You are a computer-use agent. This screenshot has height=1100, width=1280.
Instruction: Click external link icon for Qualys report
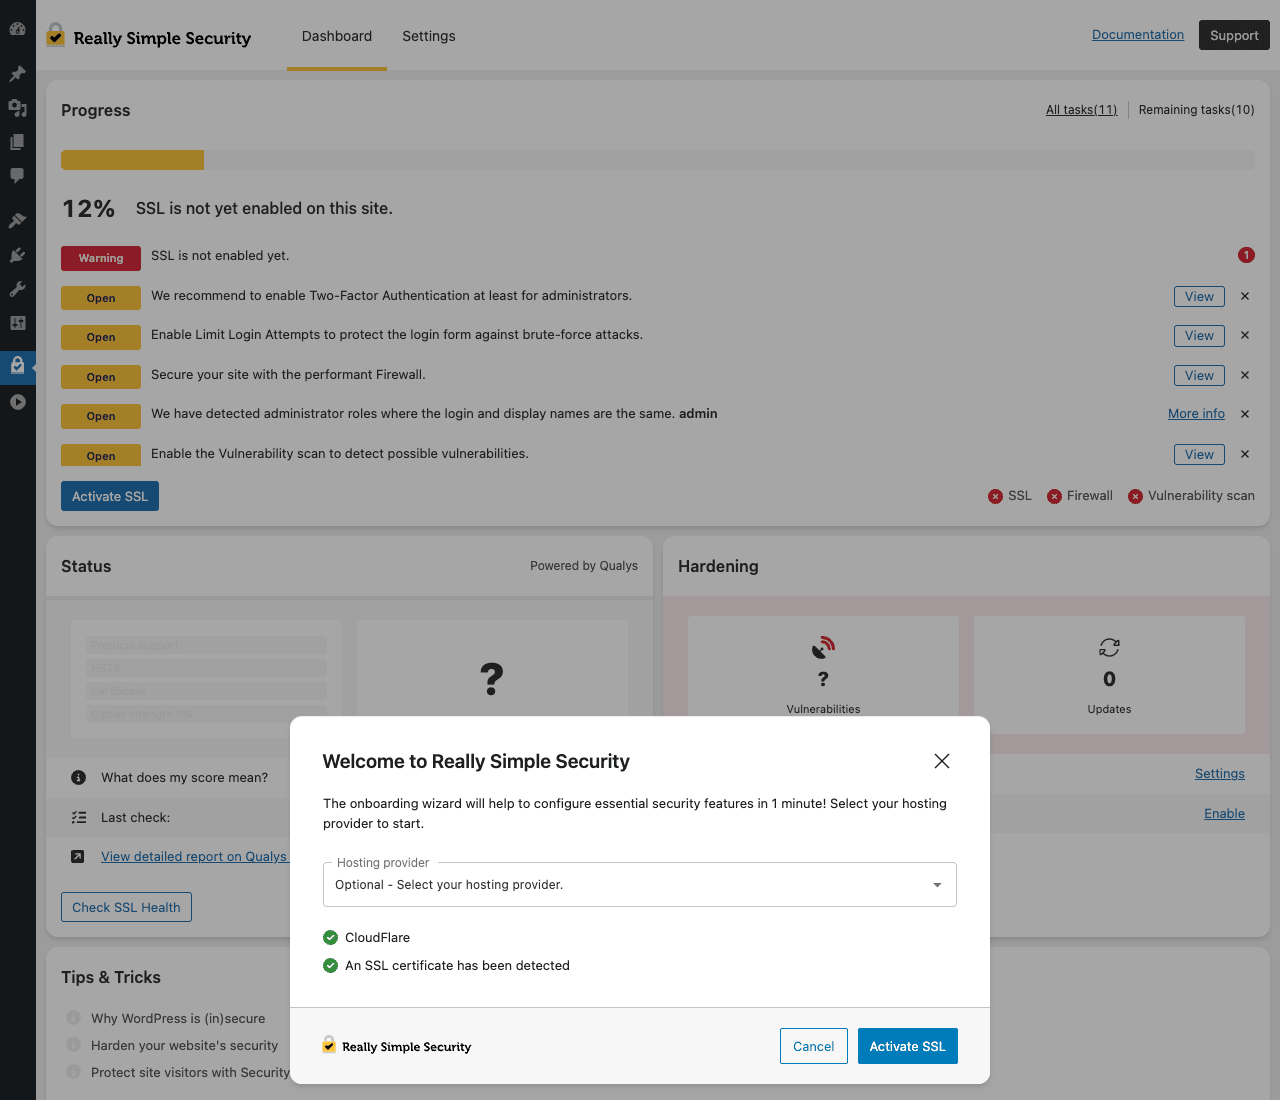coord(78,856)
